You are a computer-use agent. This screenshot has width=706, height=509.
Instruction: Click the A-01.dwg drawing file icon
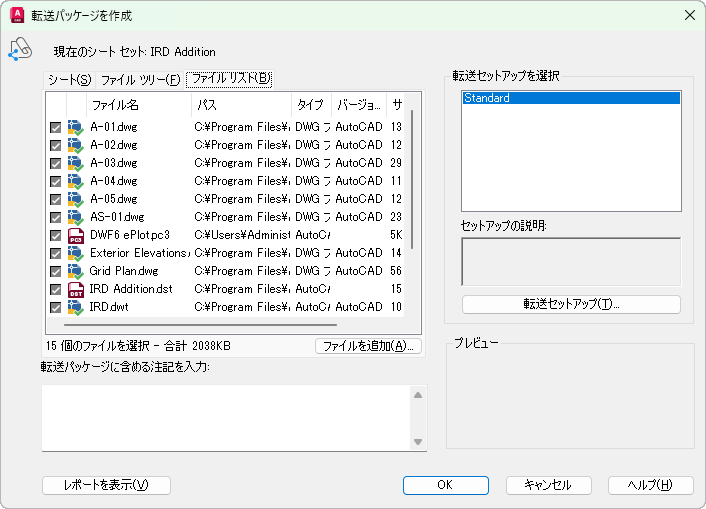(x=75, y=127)
